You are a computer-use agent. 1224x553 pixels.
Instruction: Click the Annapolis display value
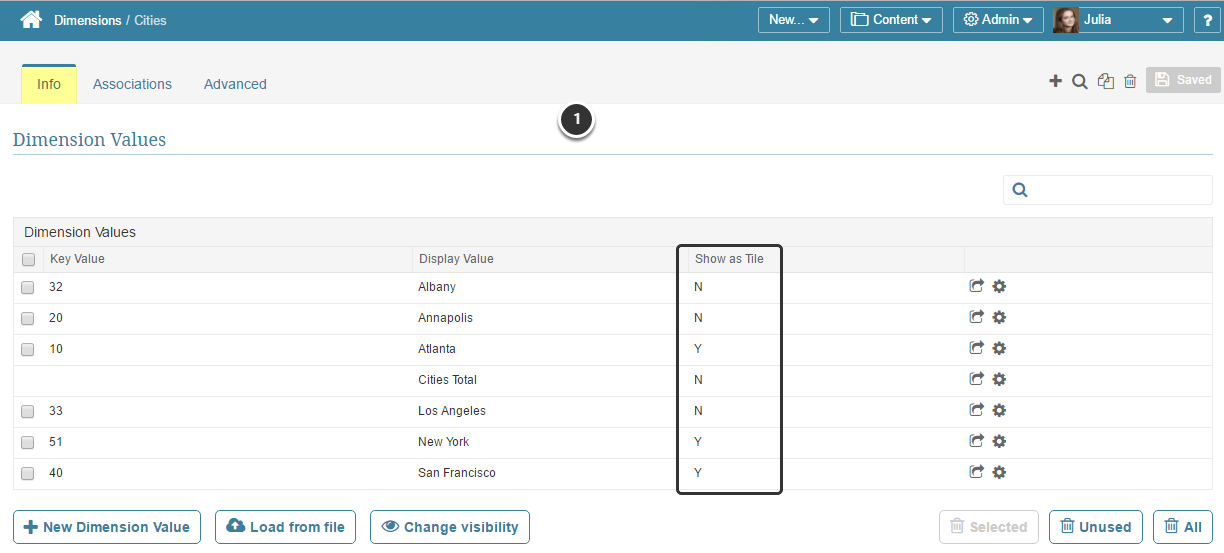tap(445, 318)
